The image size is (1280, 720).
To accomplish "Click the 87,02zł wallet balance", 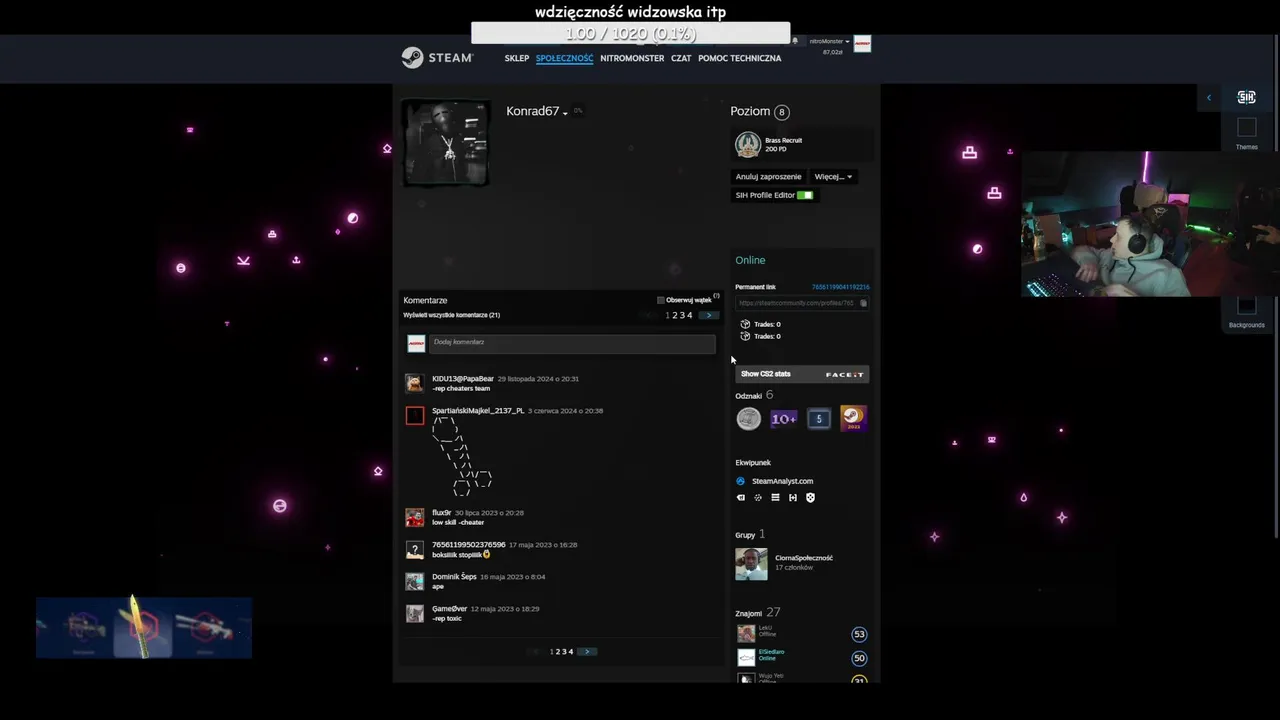I will tap(832, 52).
